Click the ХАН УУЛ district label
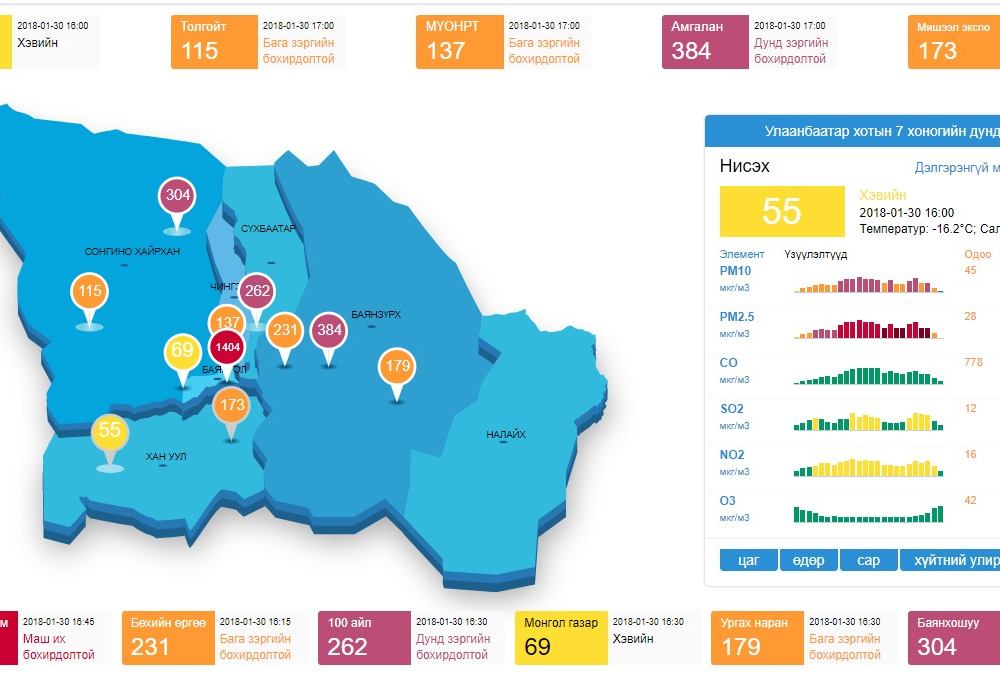This screenshot has width=1000, height=691. (x=166, y=456)
